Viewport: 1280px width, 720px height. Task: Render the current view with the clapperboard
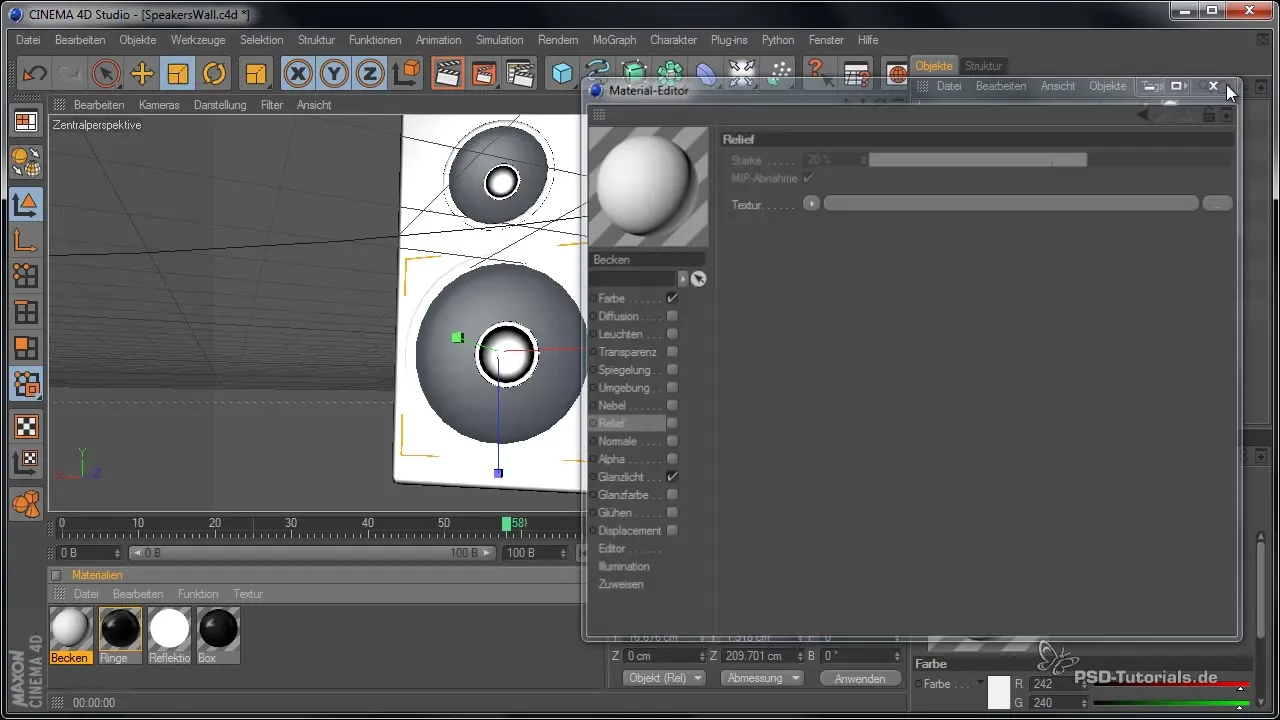click(448, 73)
